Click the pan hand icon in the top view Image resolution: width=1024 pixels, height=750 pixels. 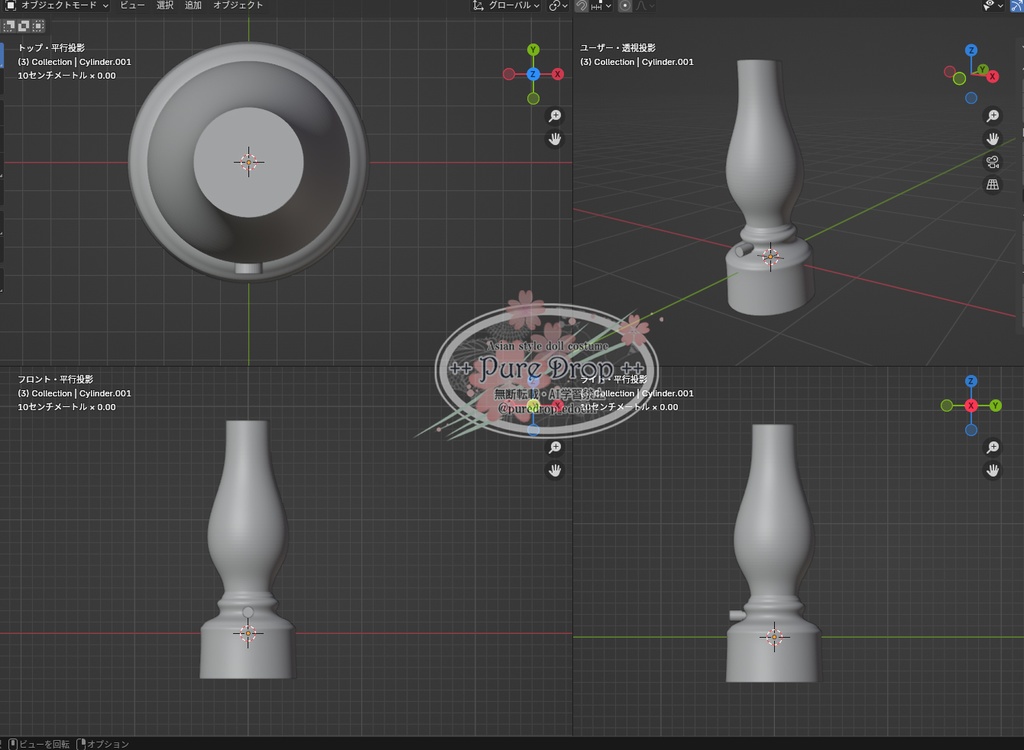tap(554, 139)
